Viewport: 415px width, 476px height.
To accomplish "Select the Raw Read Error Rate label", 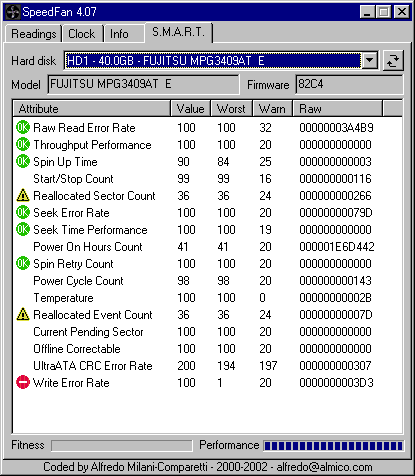I will point(84,128).
